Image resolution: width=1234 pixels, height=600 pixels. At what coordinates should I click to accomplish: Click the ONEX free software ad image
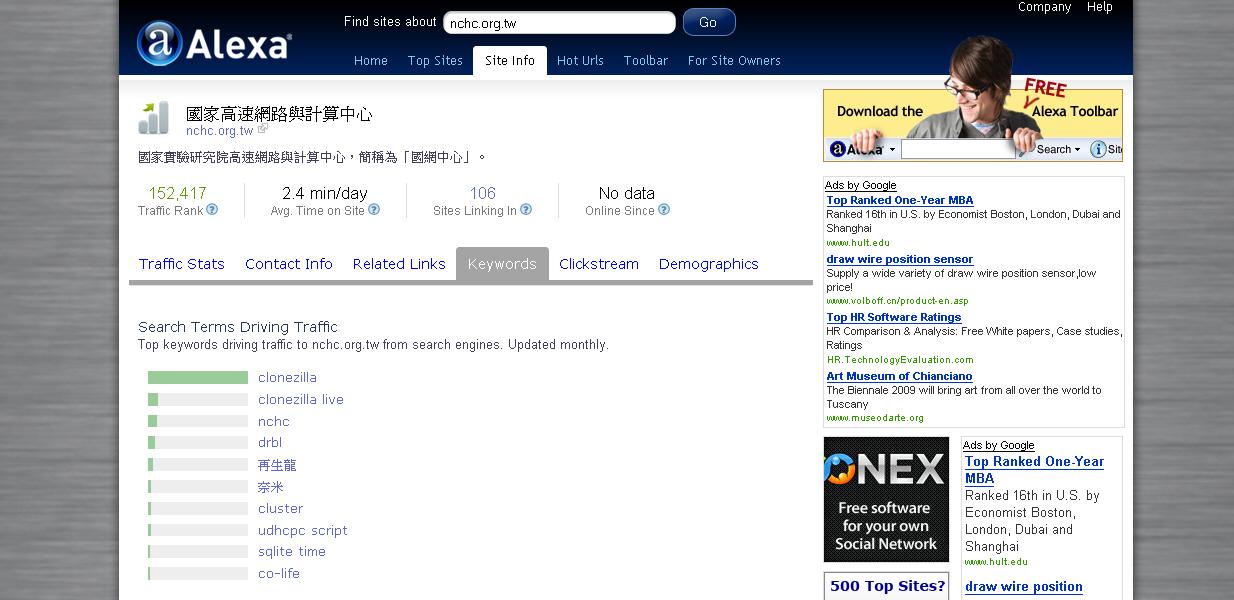click(x=886, y=499)
